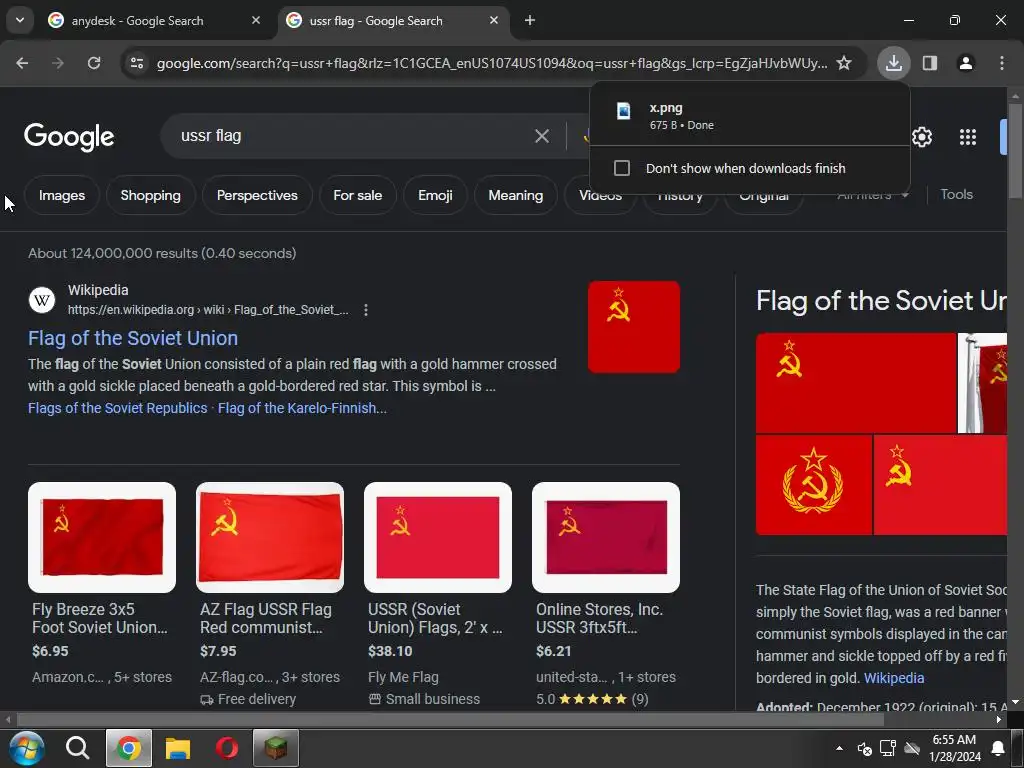Open Fly Breeze 3x5 Foot product image
This screenshot has height=768, width=1024.
click(x=102, y=537)
